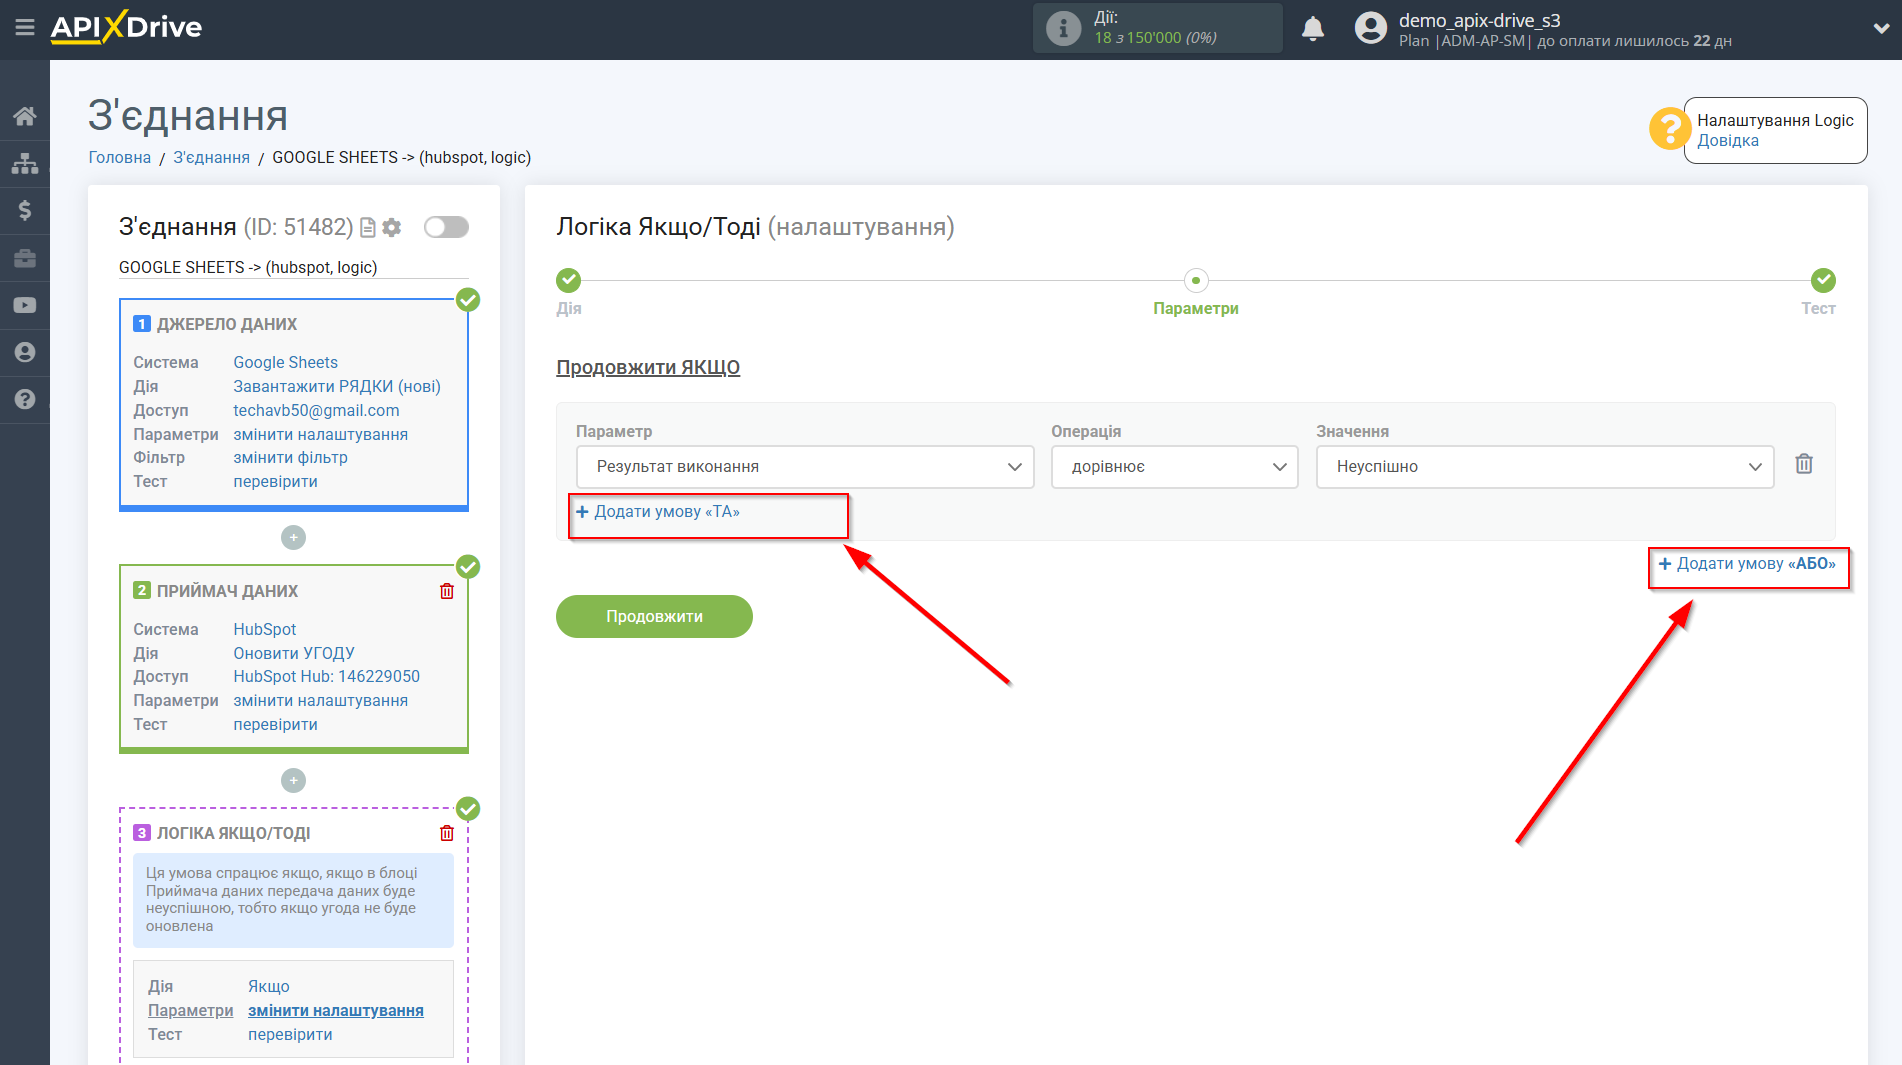Click data receiver перевірити test link

(x=275, y=724)
